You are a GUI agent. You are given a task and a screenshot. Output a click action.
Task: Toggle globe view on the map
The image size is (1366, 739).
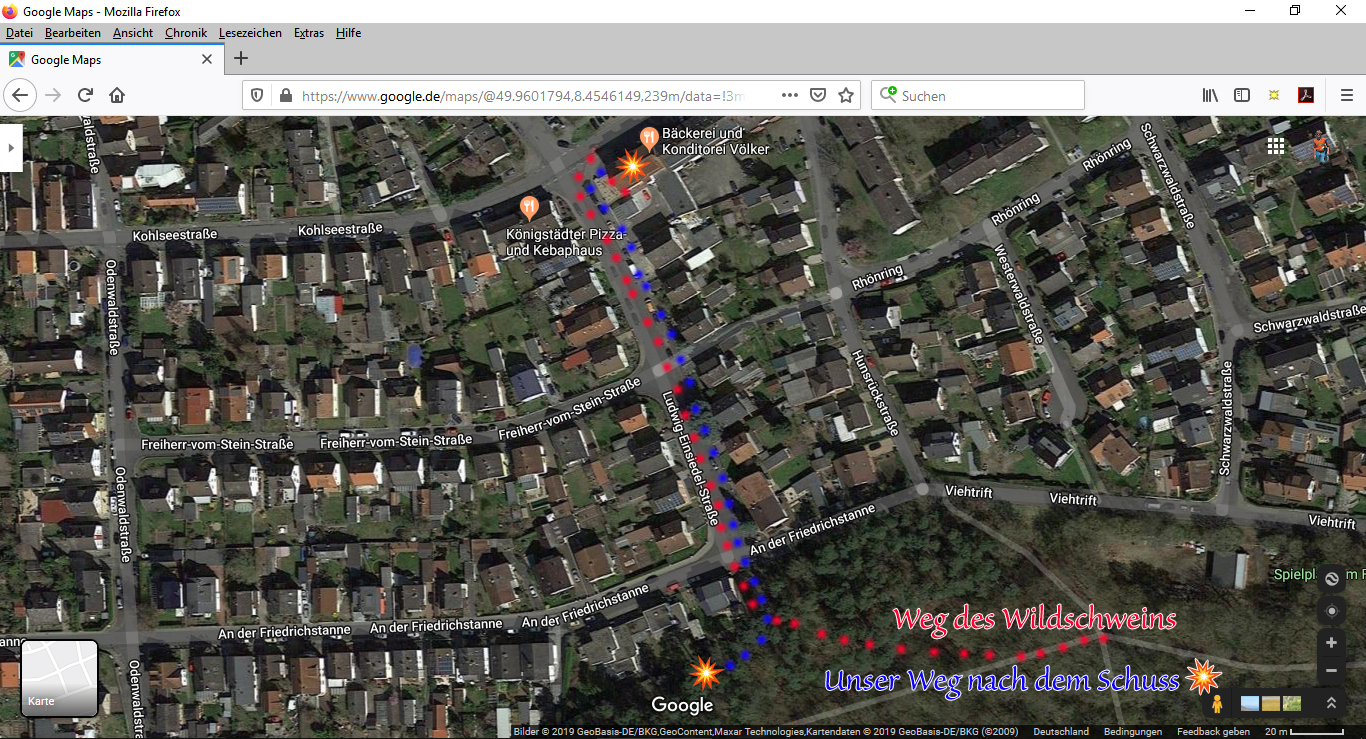coord(1331,578)
